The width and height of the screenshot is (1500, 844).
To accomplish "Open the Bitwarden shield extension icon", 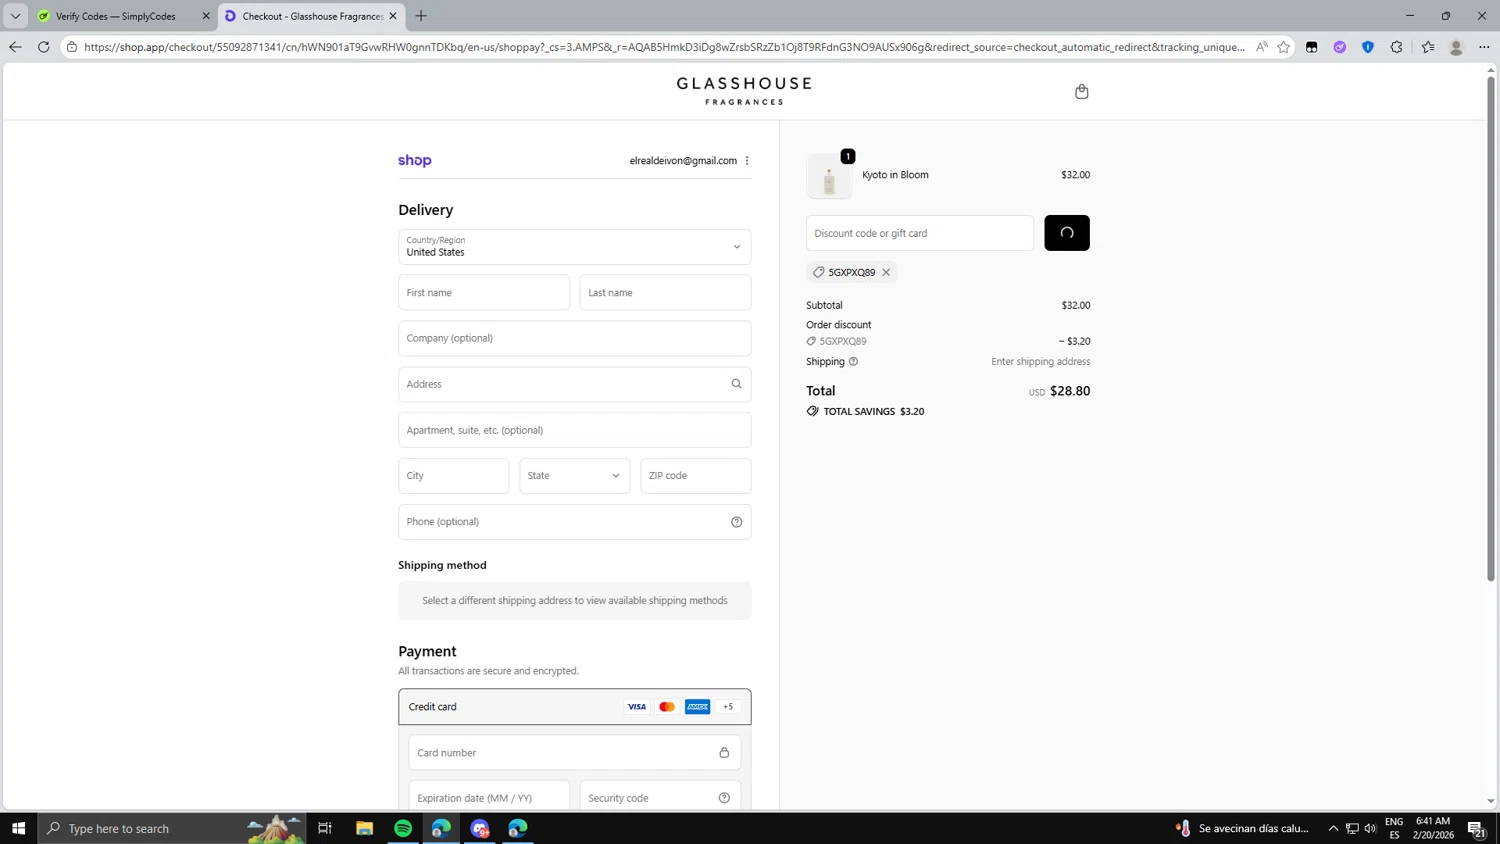I will pyautogui.click(x=1368, y=47).
